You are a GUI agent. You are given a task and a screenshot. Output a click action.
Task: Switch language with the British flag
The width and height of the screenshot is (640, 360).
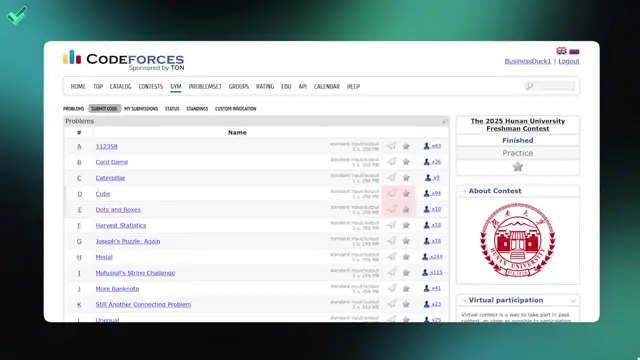point(561,51)
